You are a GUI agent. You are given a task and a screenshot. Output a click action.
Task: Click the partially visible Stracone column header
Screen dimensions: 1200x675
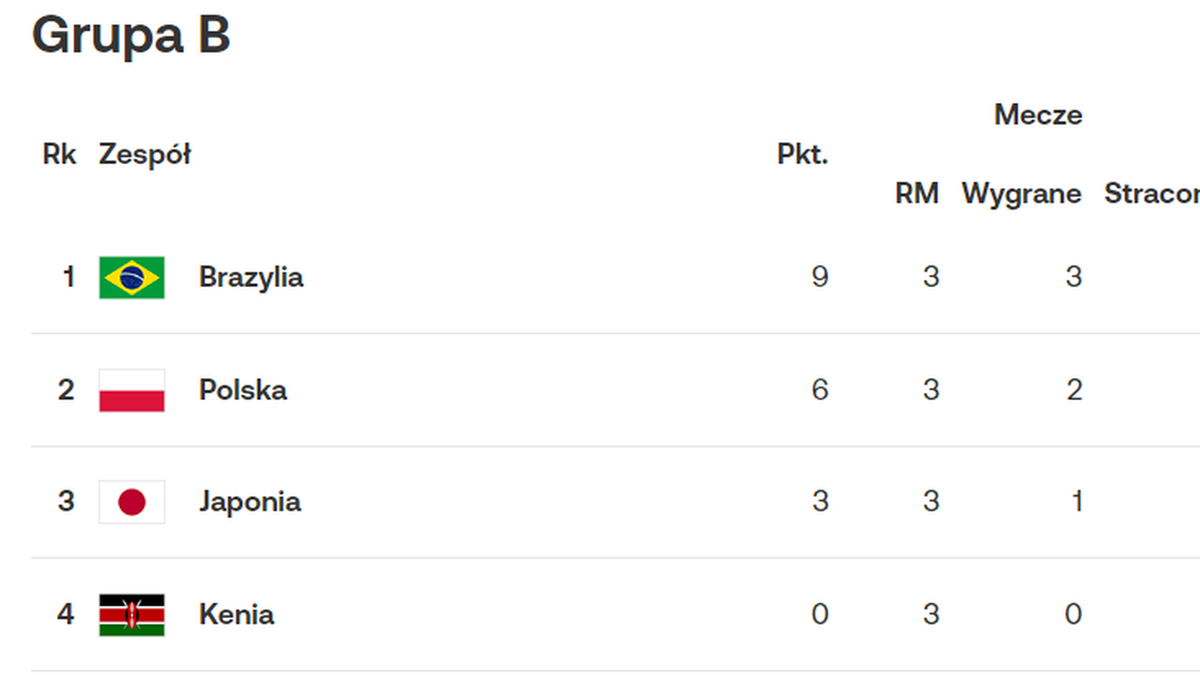(1152, 194)
